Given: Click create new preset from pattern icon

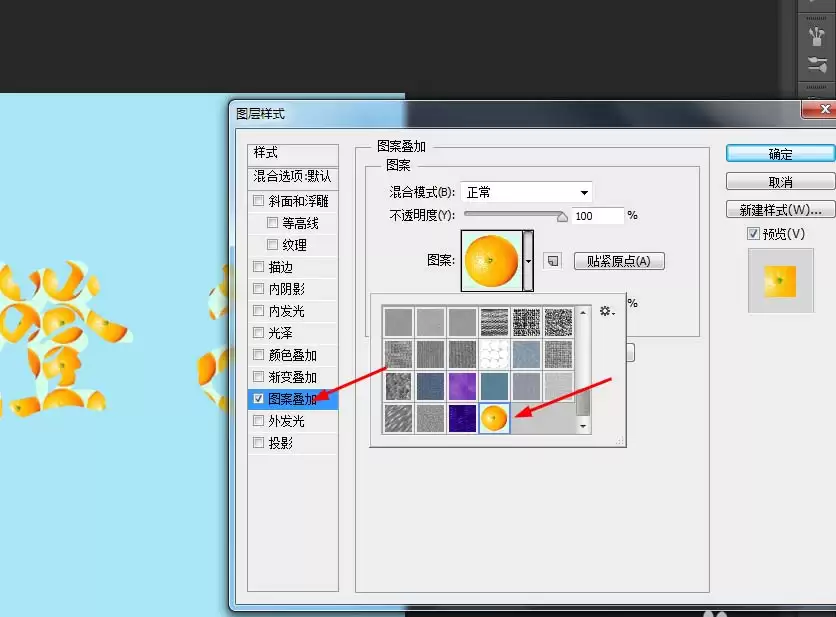Looking at the screenshot, I should coord(553,261).
